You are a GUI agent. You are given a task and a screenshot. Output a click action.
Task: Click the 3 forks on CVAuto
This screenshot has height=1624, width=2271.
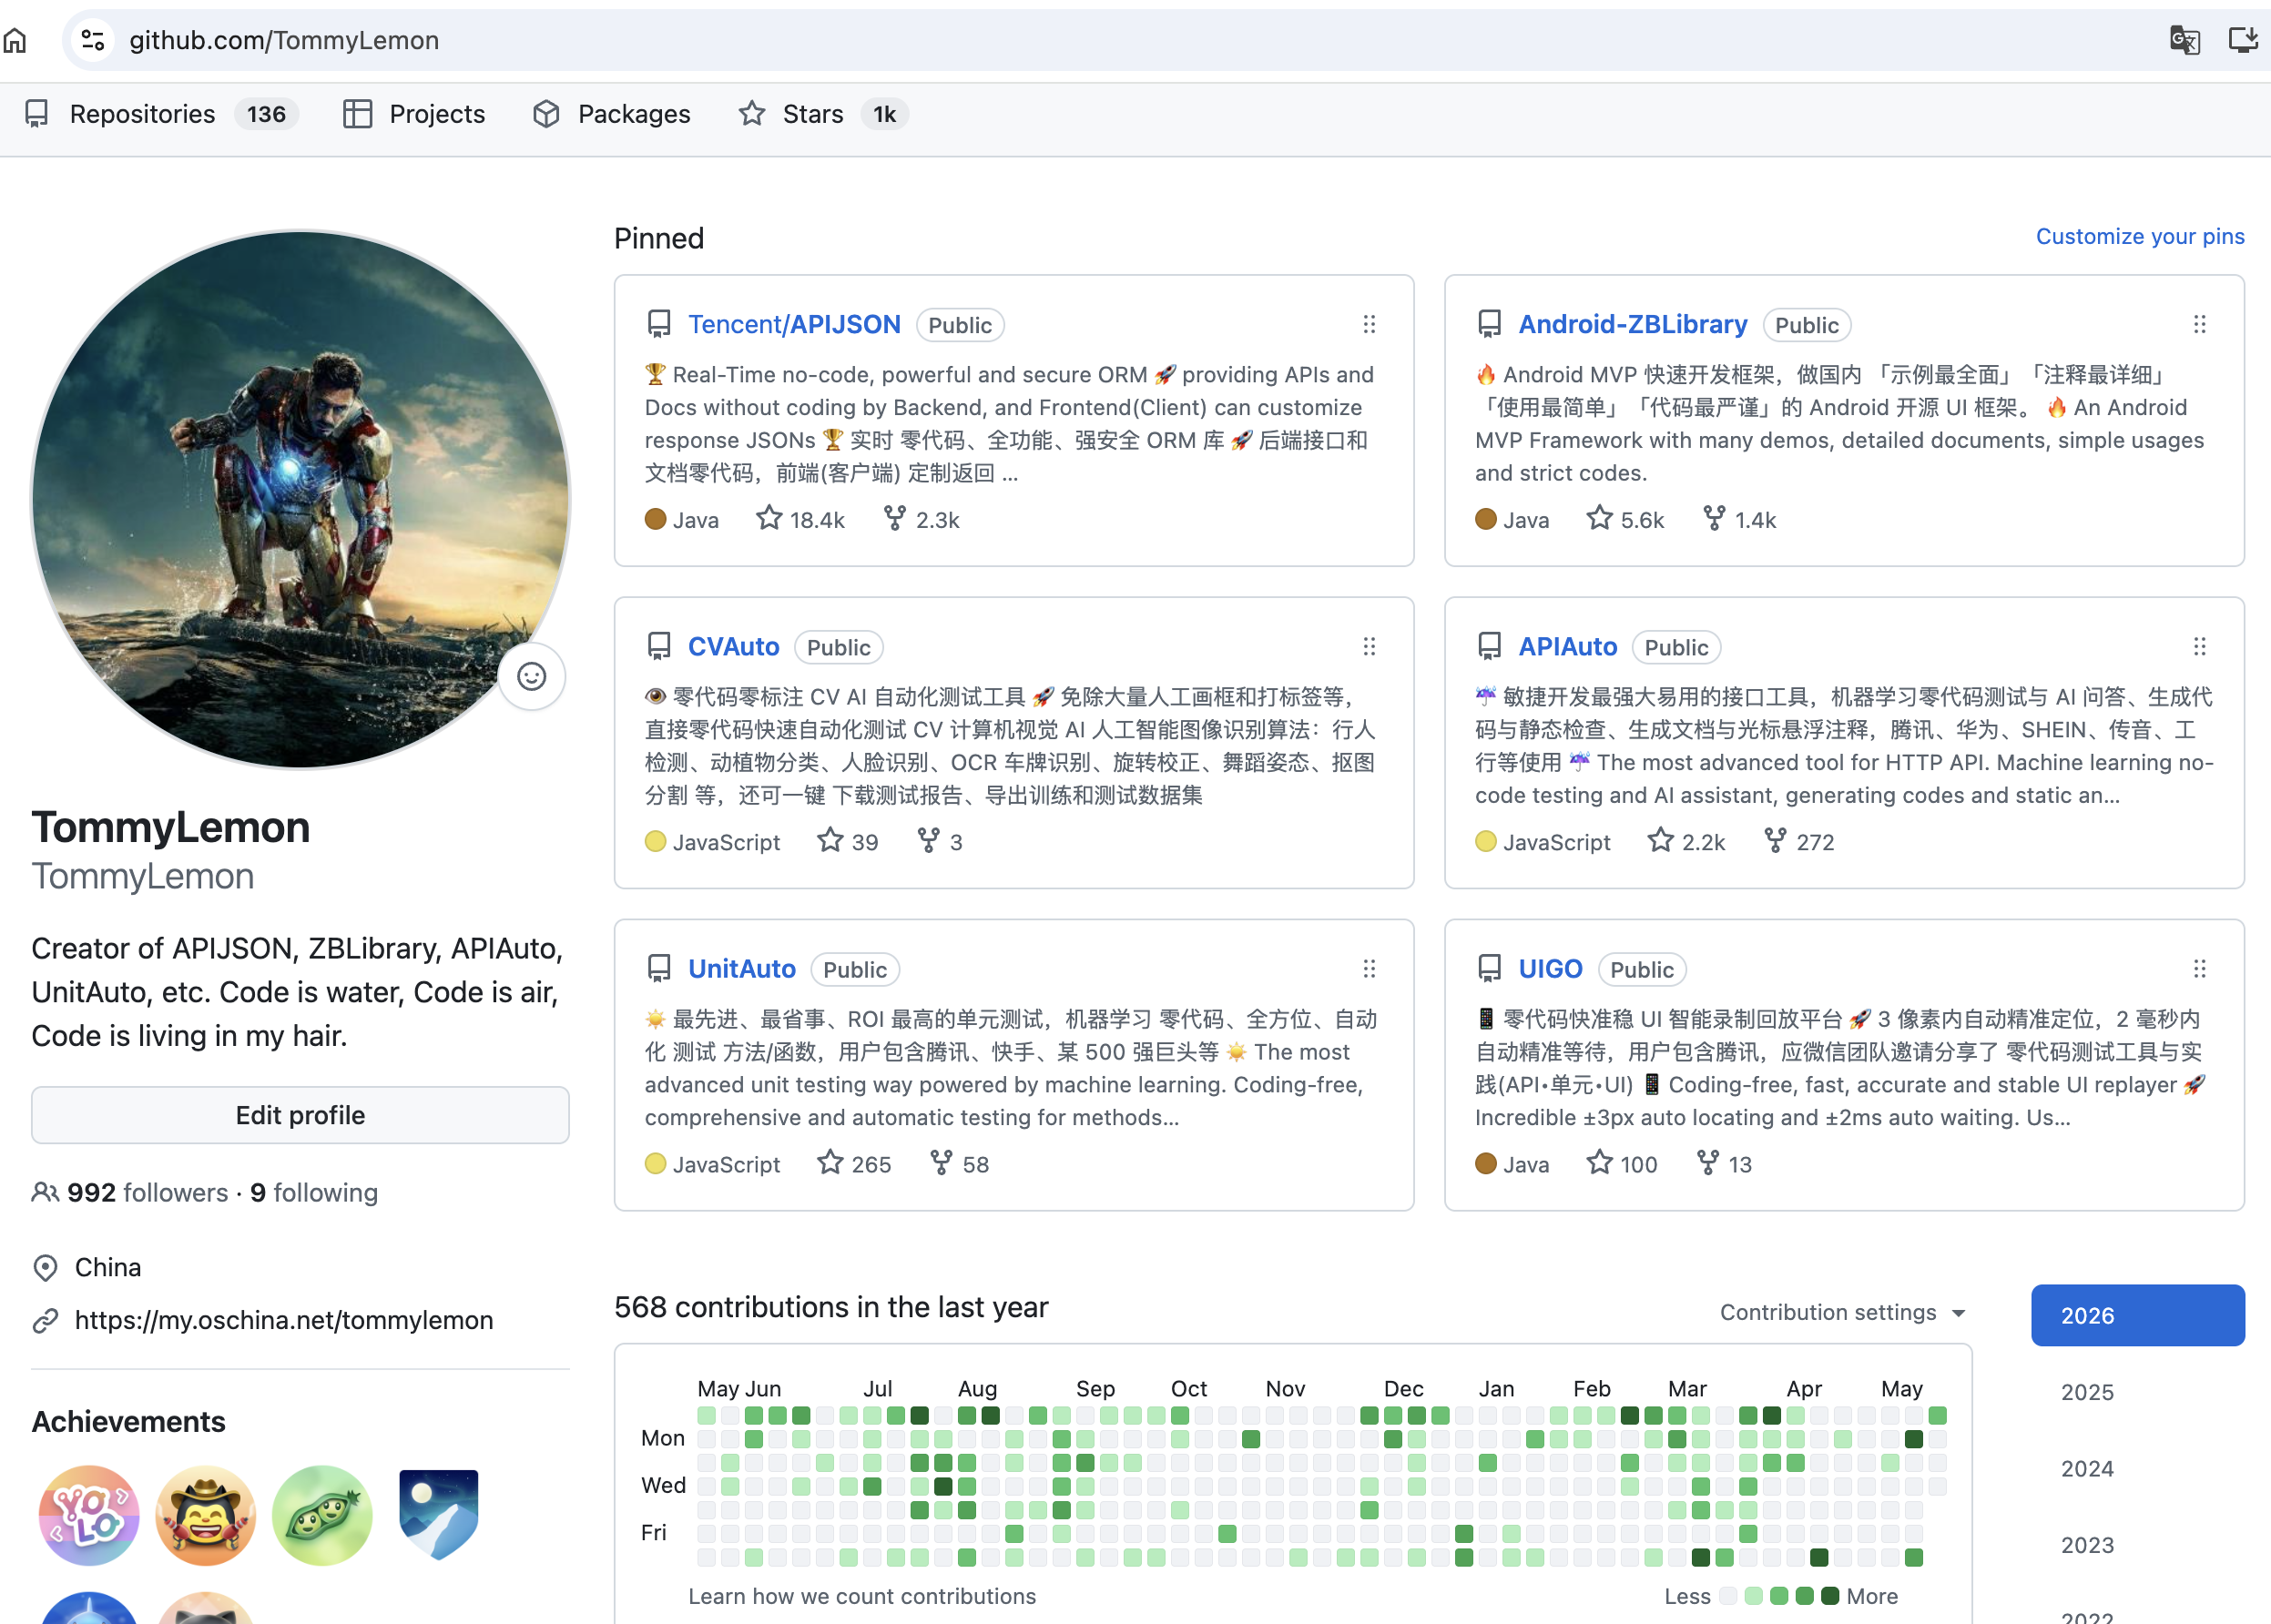click(x=940, y=841)
